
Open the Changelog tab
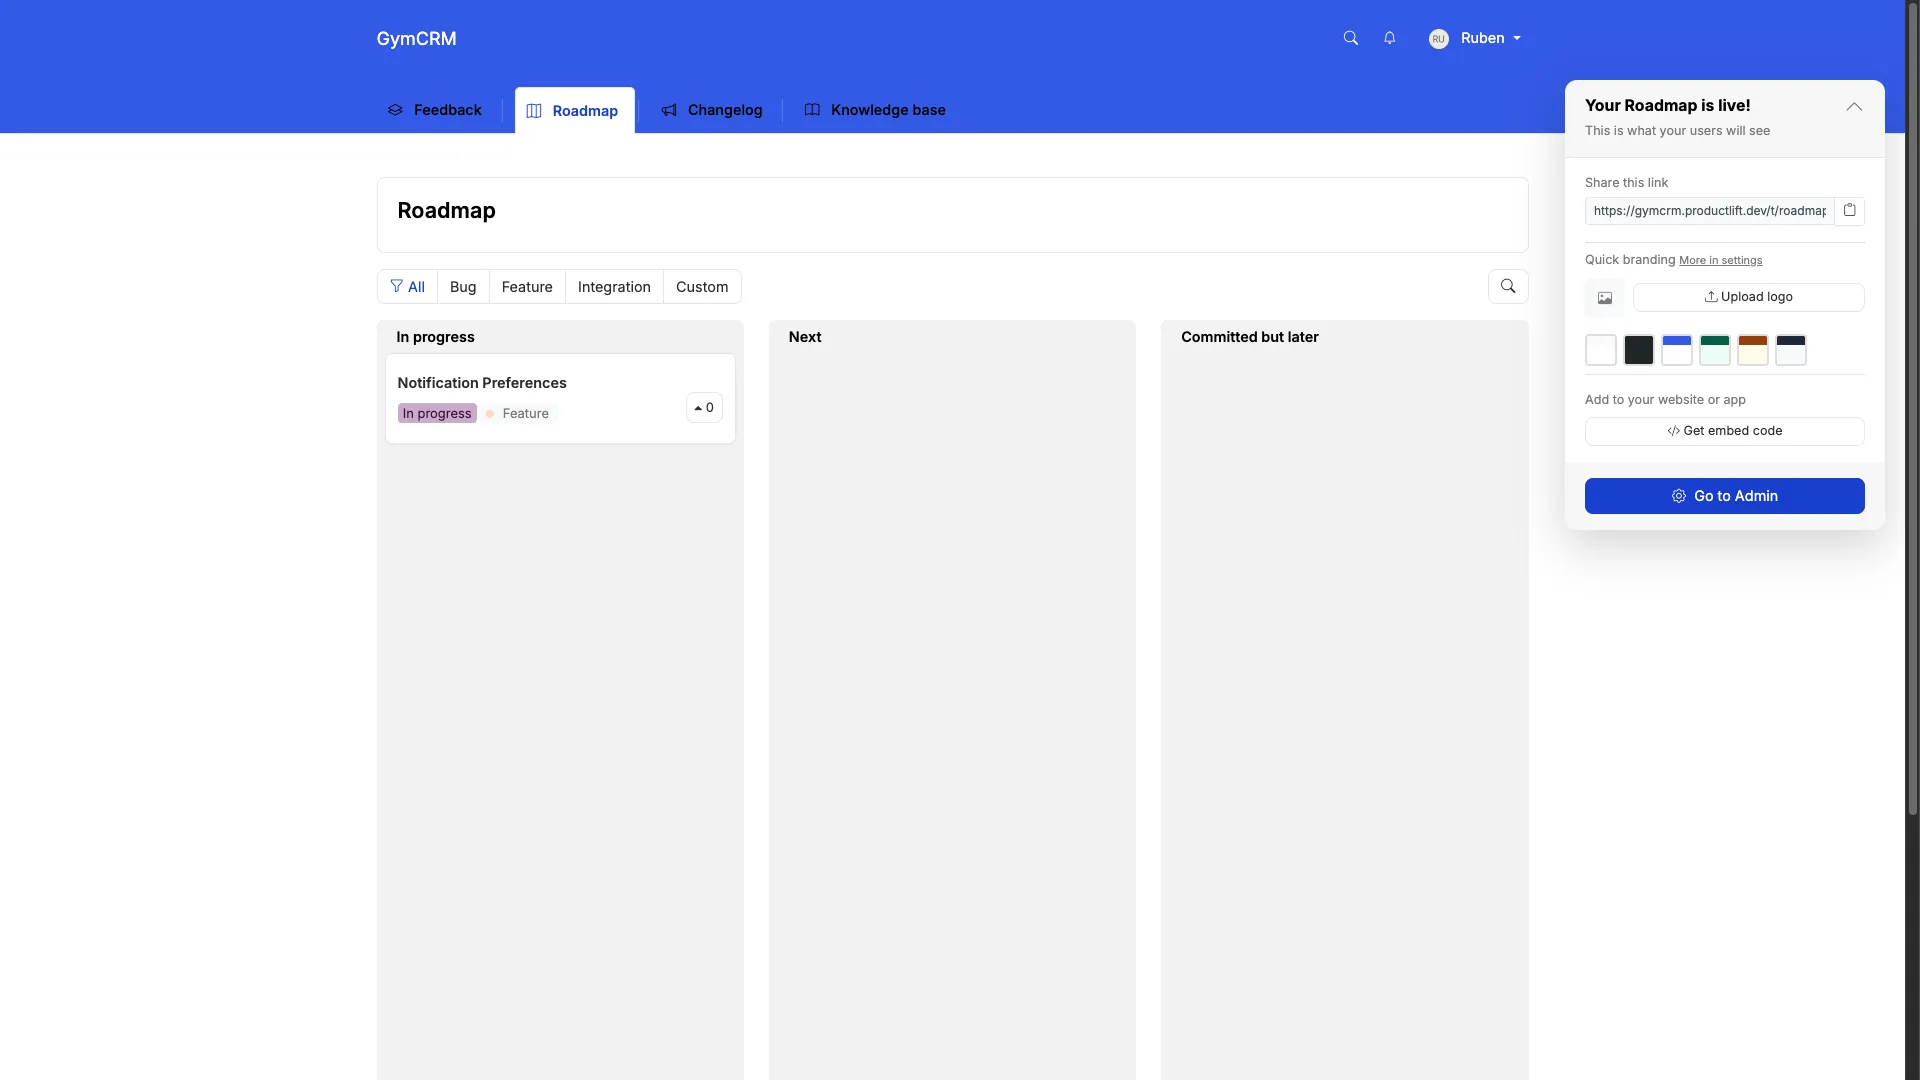(x=712, y=110)
